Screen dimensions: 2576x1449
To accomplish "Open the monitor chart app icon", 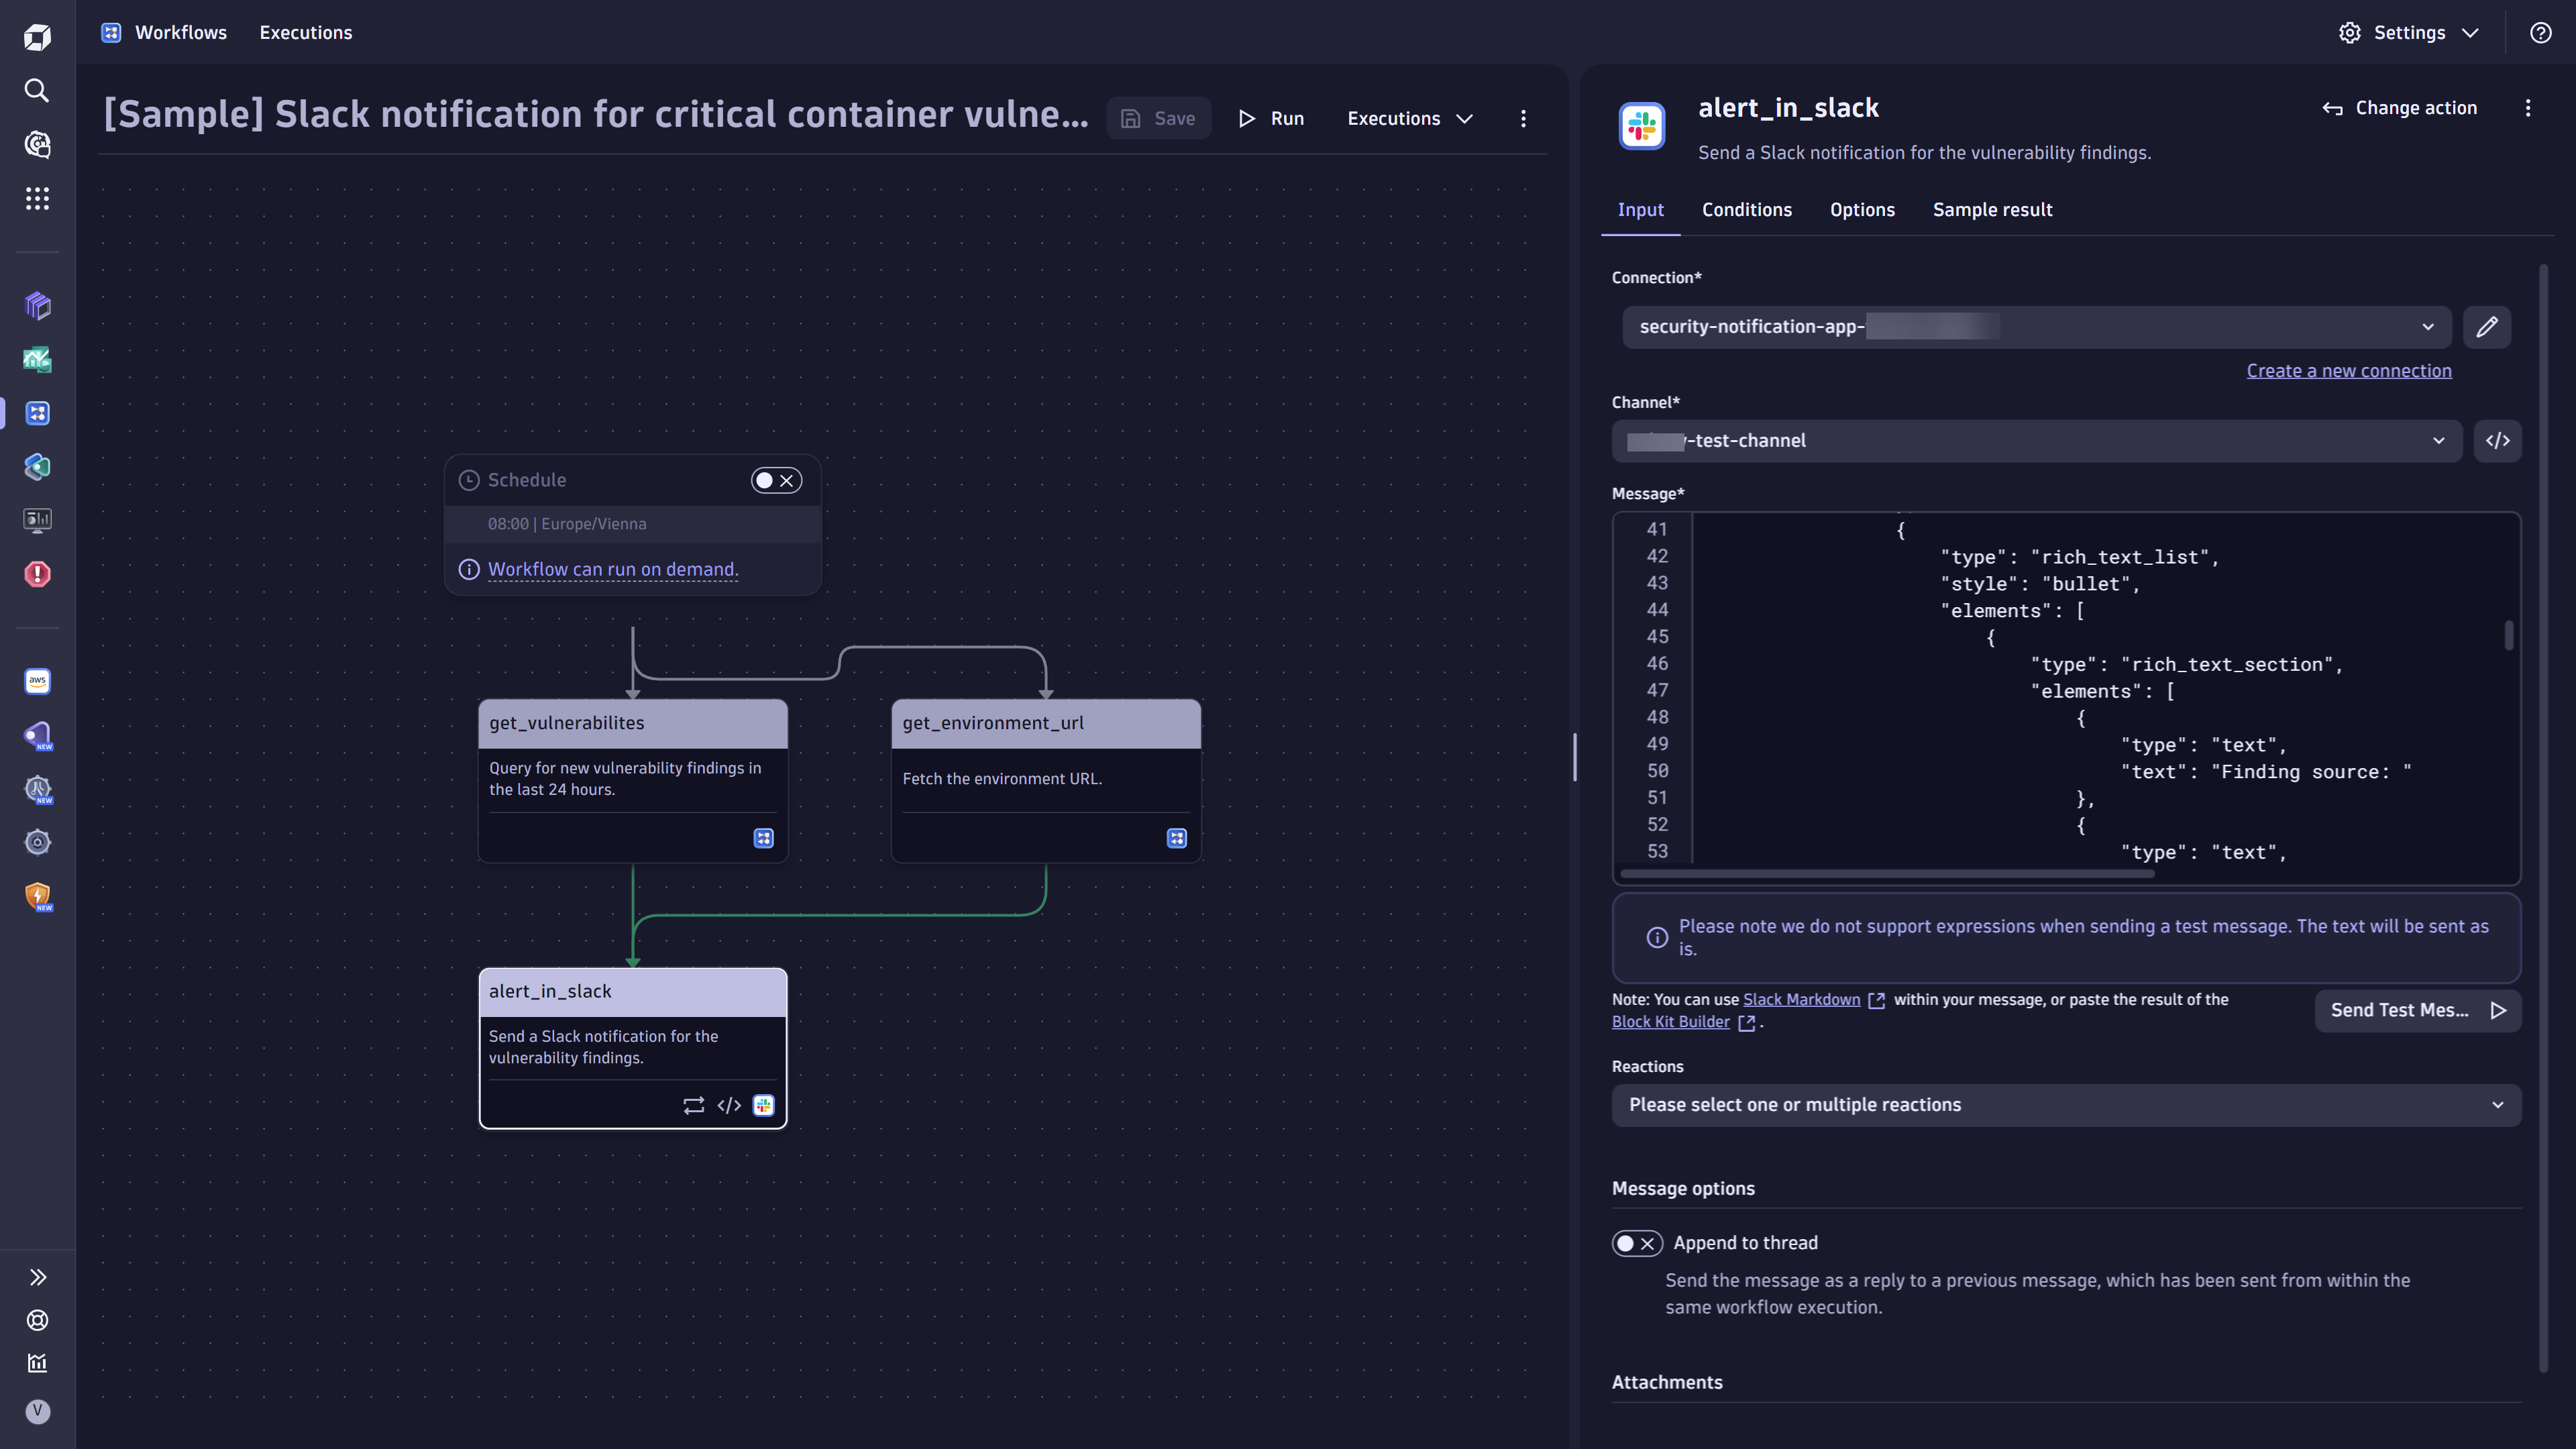I will point(37,520).
